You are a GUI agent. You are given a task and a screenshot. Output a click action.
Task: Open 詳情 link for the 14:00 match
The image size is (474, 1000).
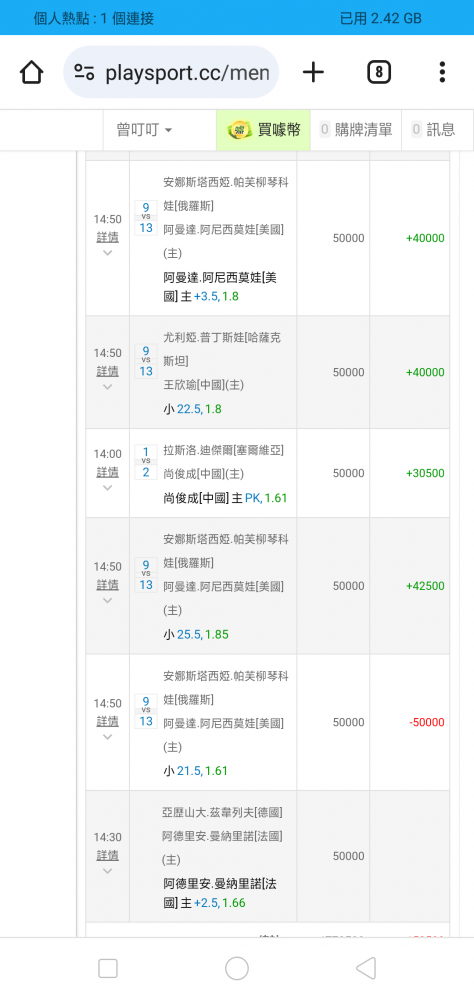point(107,472)
